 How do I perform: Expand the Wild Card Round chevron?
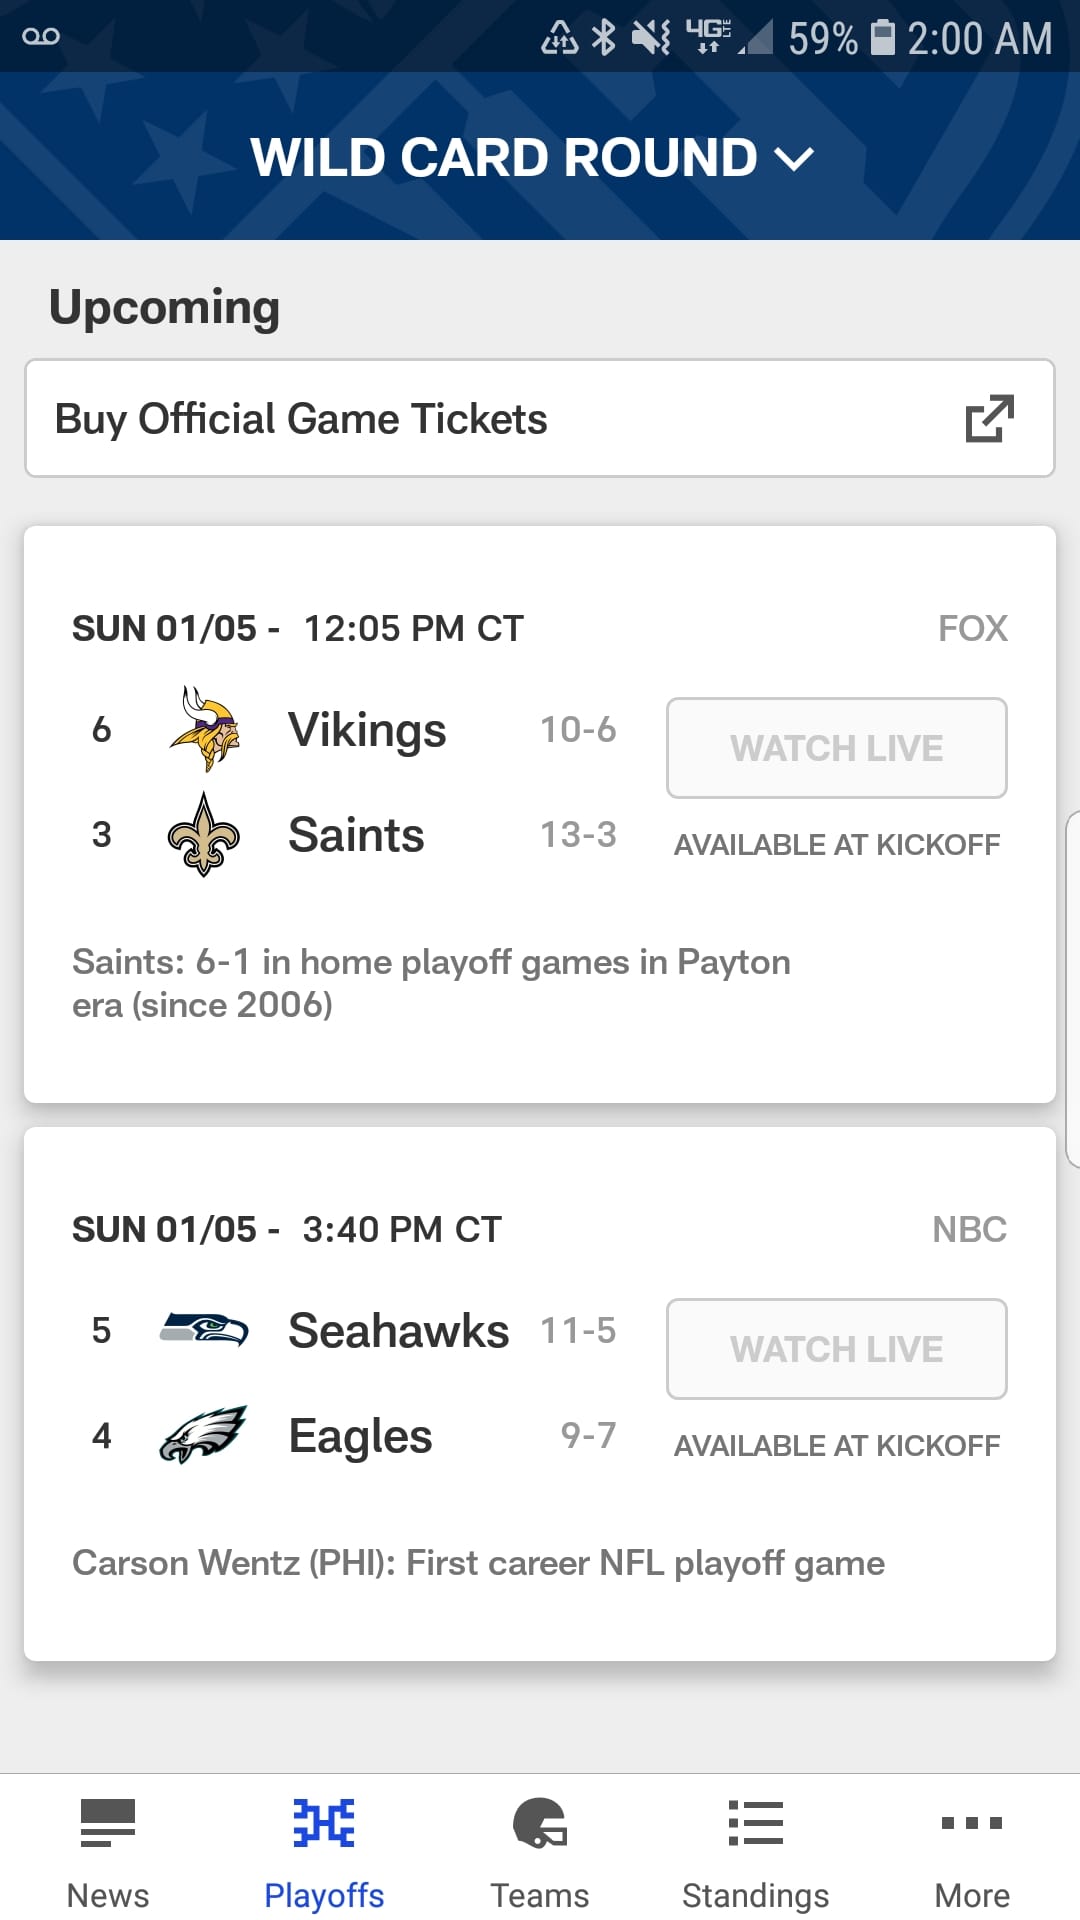pos(795,158)
